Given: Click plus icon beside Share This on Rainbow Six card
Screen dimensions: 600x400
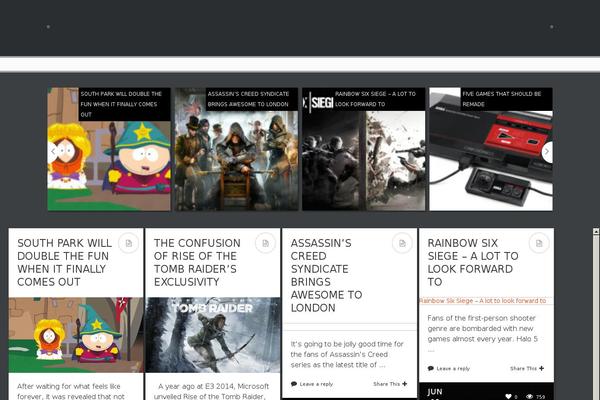Looking at the screenshot, I should tap(541, 368).
